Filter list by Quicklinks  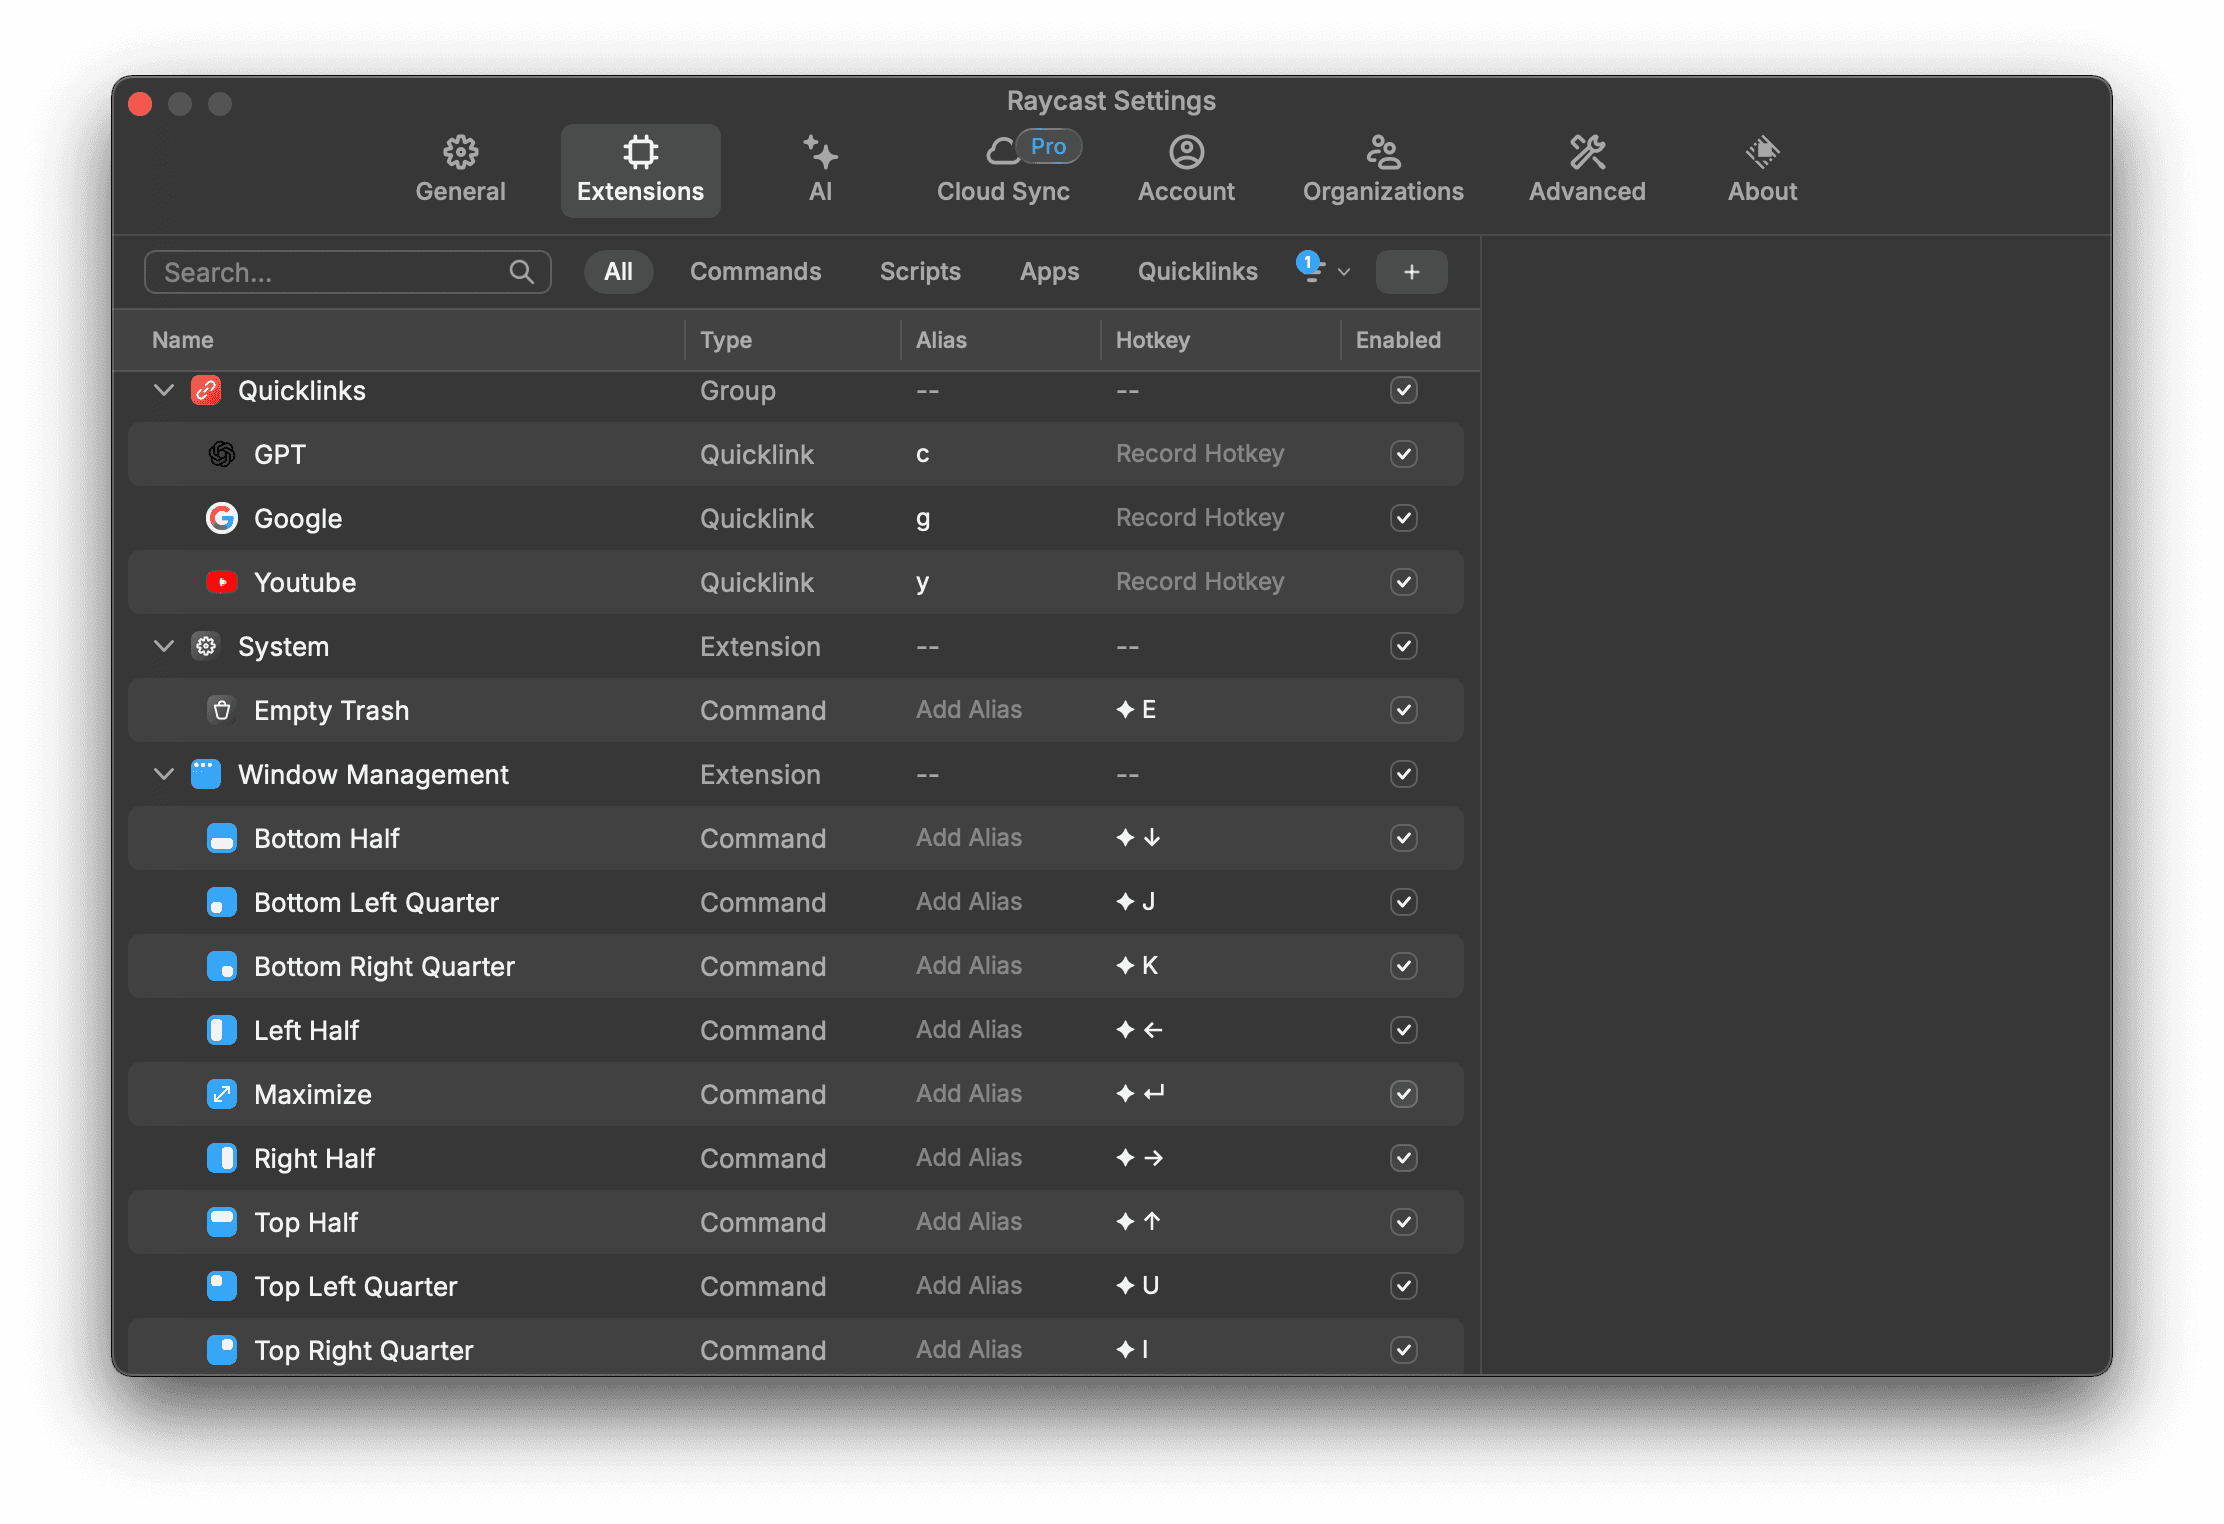point(1197,272)
